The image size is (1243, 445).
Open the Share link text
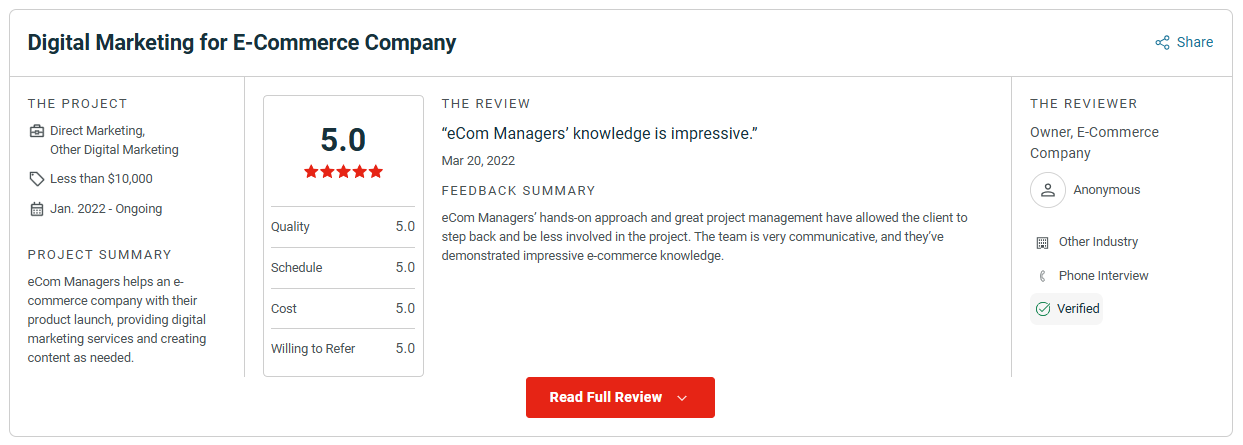click(1195, 43)
